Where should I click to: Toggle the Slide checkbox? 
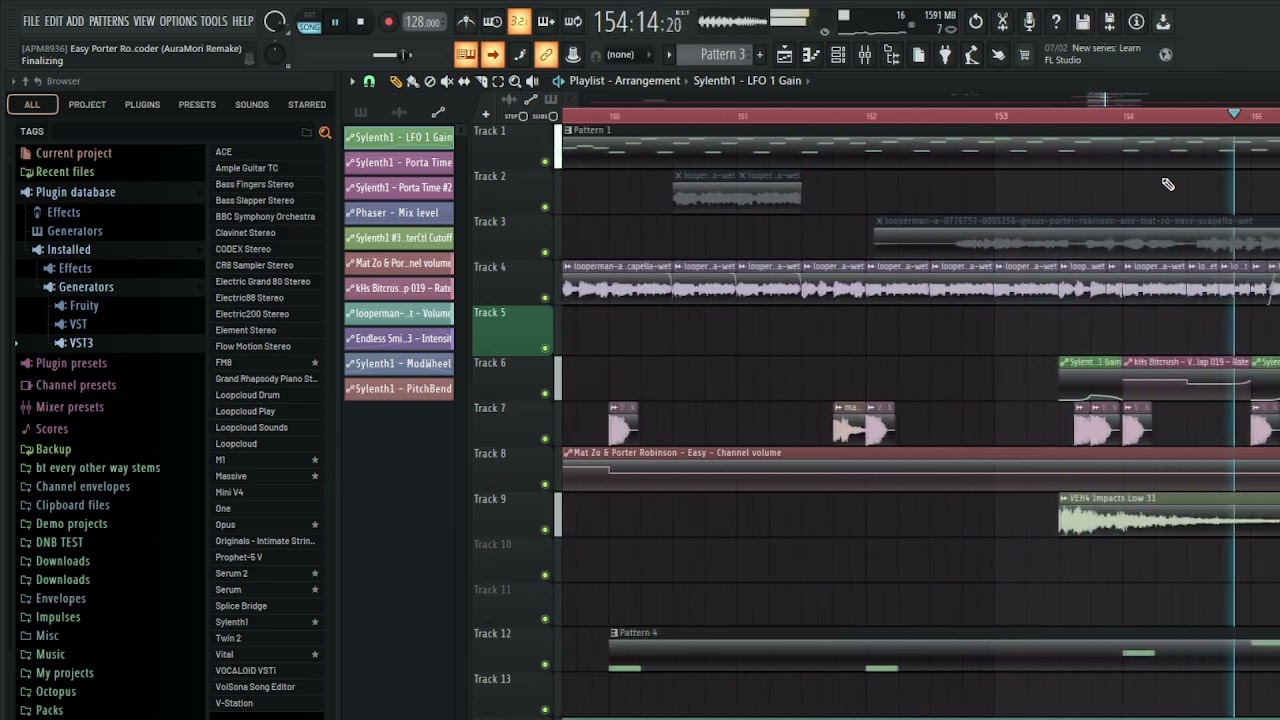click(553, 116)
